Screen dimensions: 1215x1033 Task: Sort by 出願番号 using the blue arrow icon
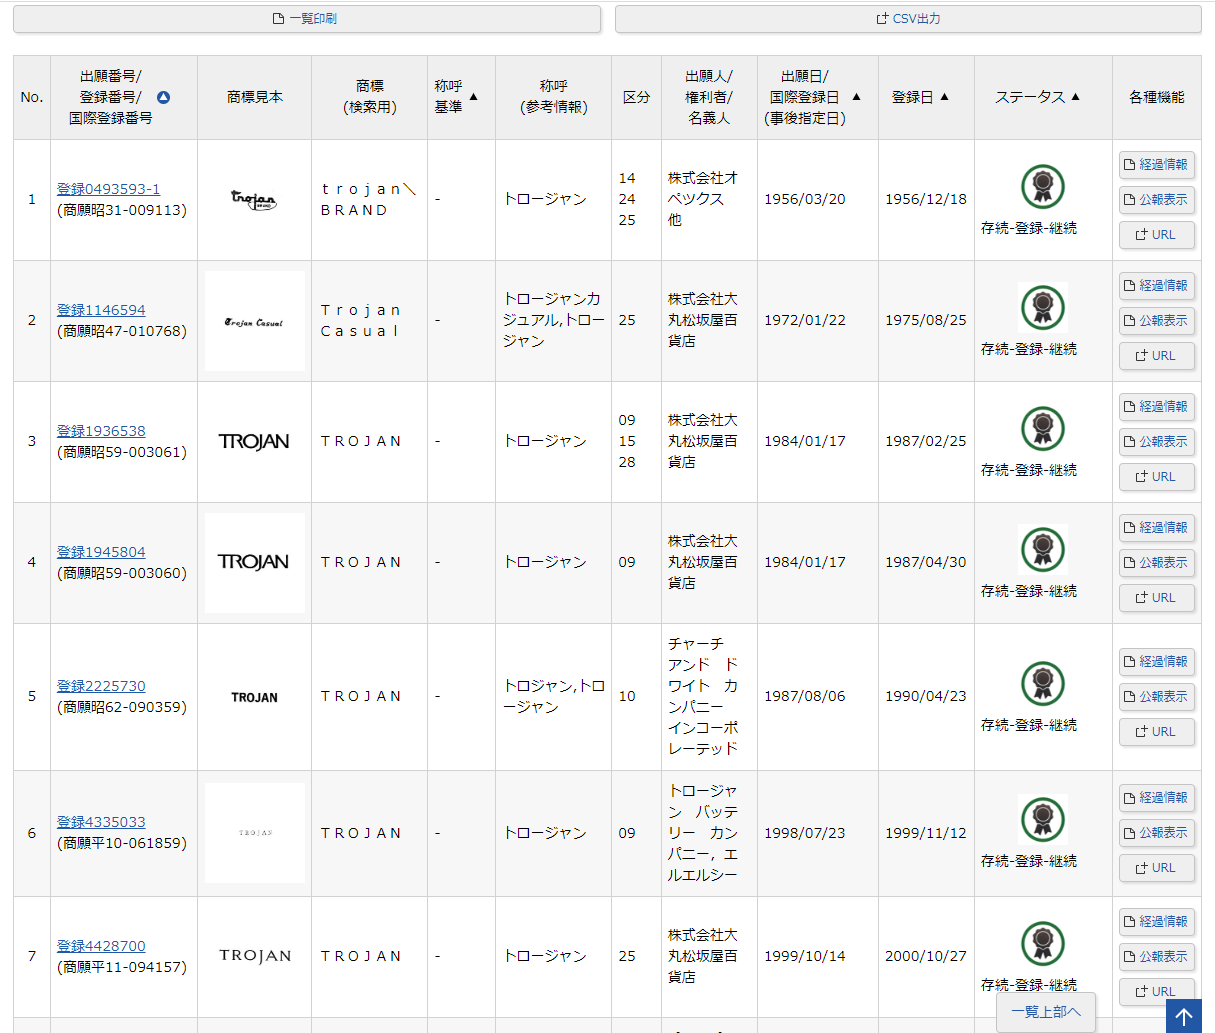(x=163, y=97)
